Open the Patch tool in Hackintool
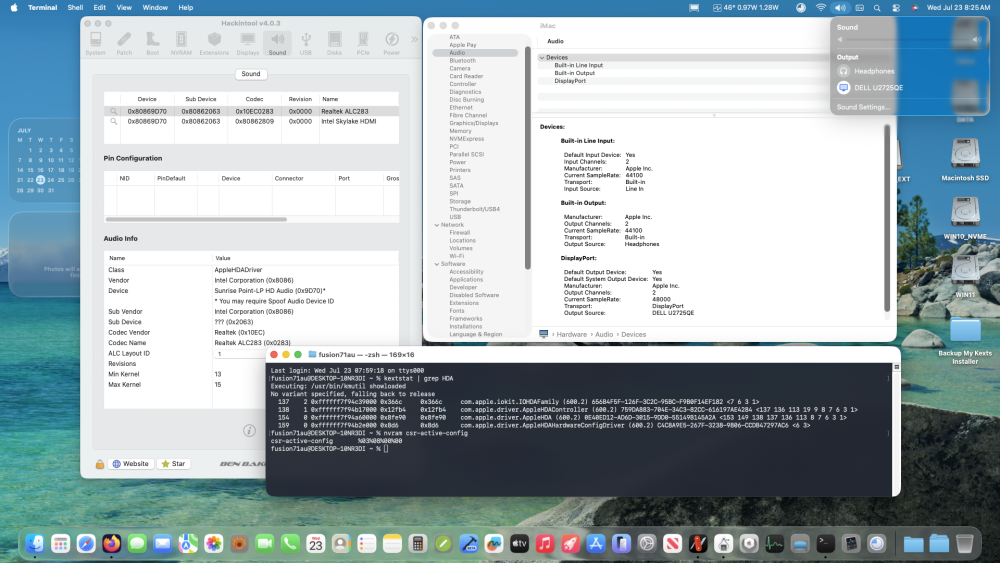Screen dimensions: 1000x563 pyautogui.click(x=124, y=43)
